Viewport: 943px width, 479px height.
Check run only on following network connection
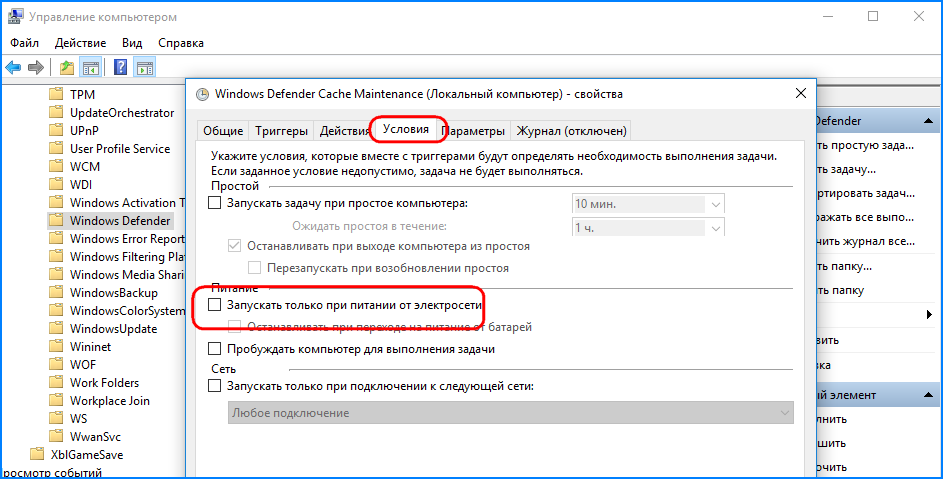pyautogui.click(x=215, y=386)
